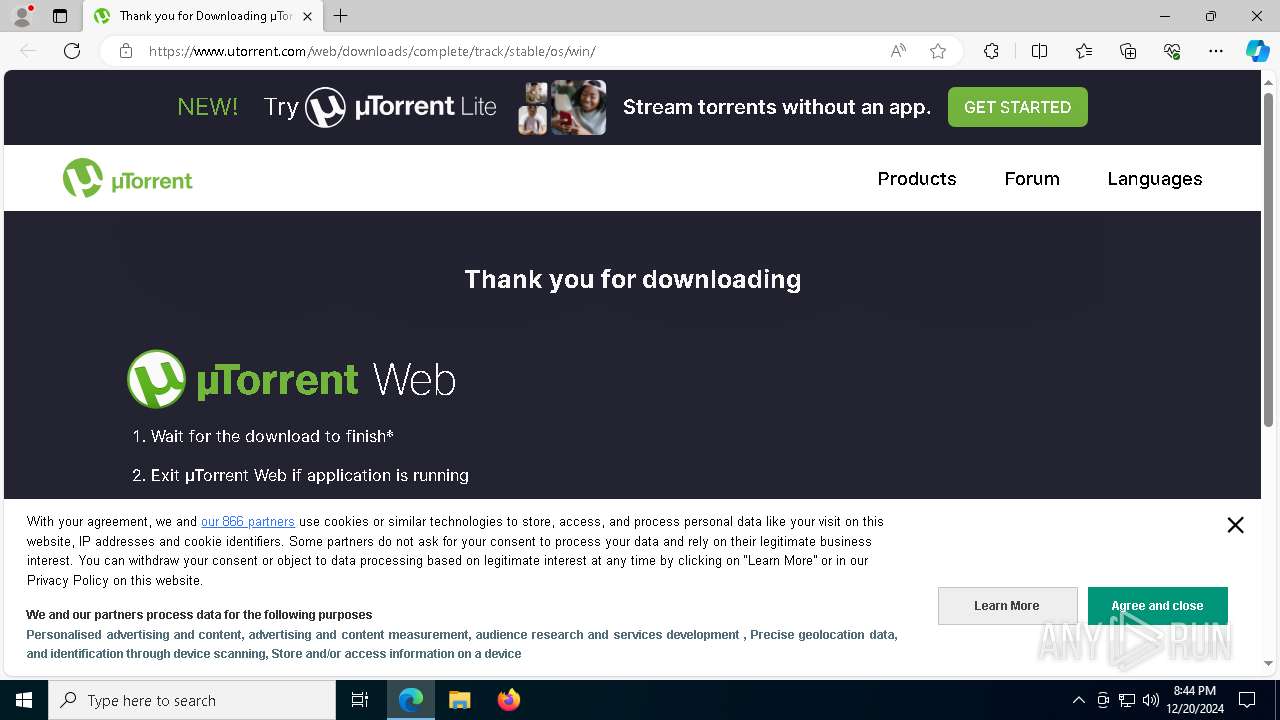This screenshot has width=1280, height=720.
Task: Go to µTorrent home logo
Action: pyautogui.click(x=127, y=179)
